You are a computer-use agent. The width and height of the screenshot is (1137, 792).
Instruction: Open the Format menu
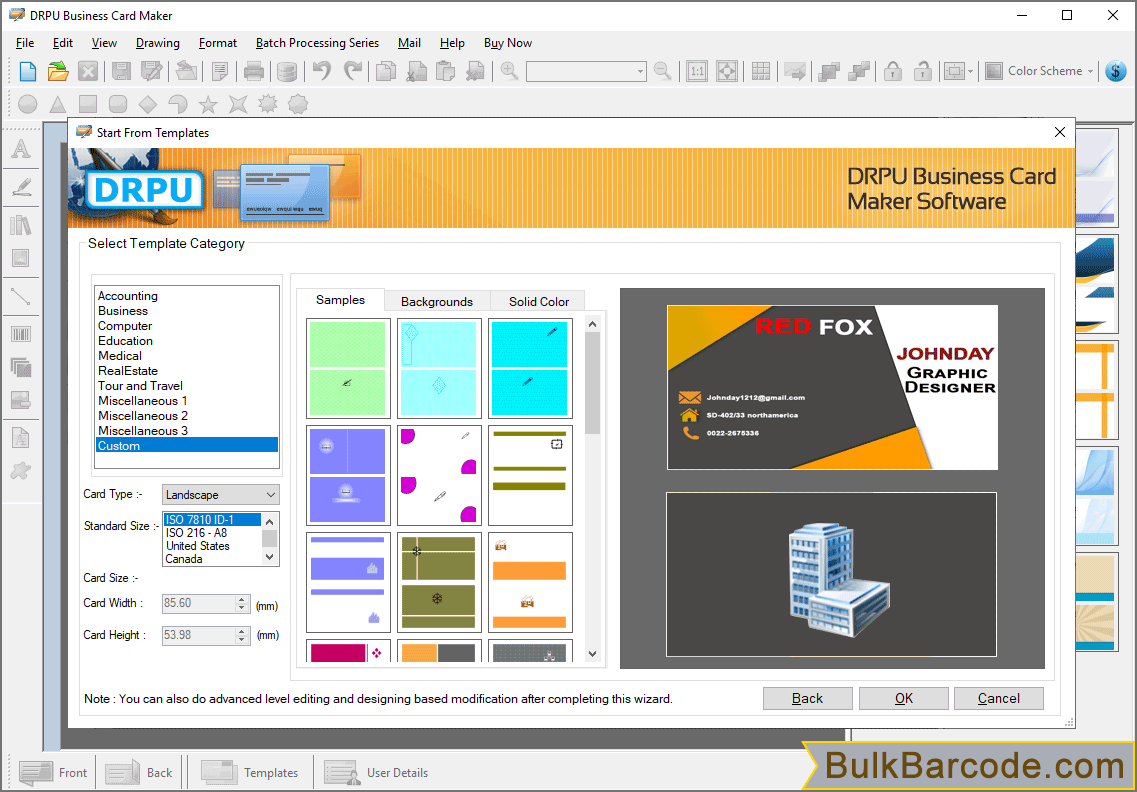218,43
